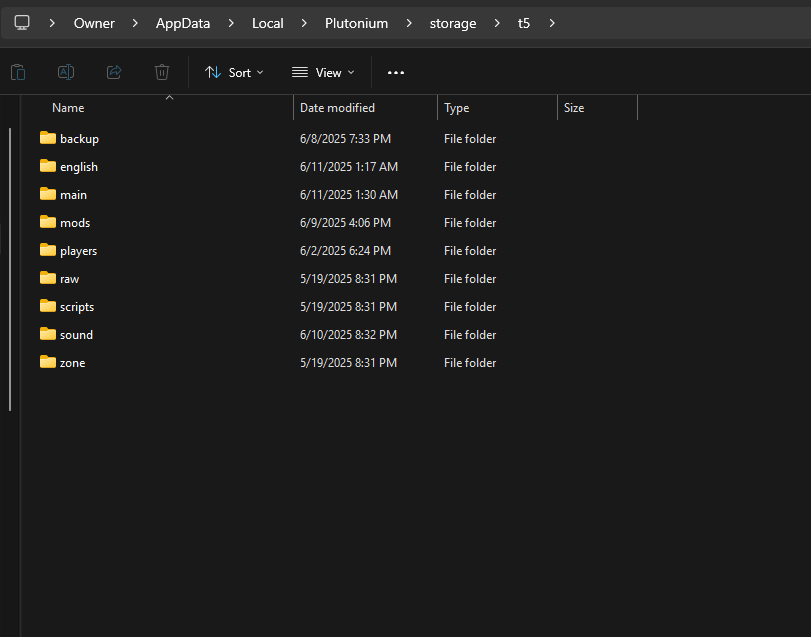Select the players folder icon

[48, 250]
